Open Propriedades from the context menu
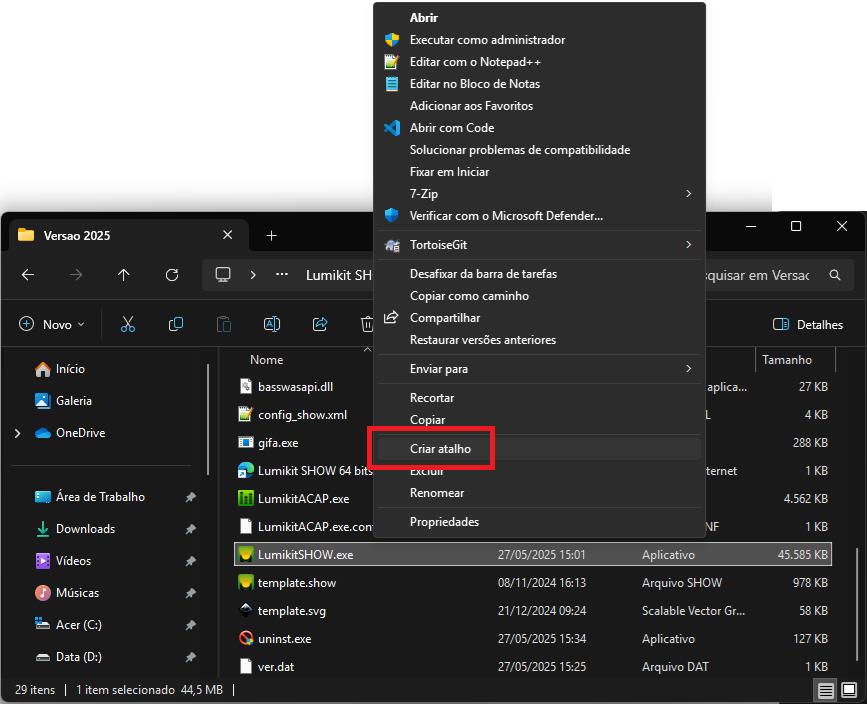Image resolution: width=867 pixels, height=704 pixels. pos(539,522)
